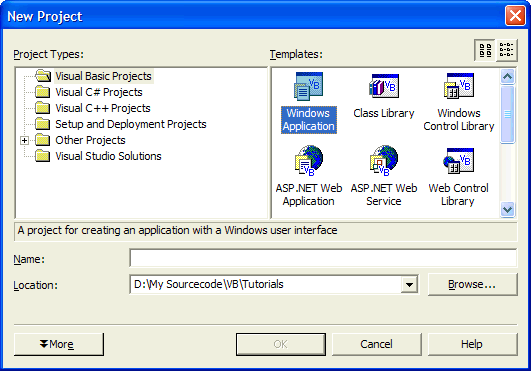531x371 pixels.
Task: Click the Browse... button
Action: point(472,284)
